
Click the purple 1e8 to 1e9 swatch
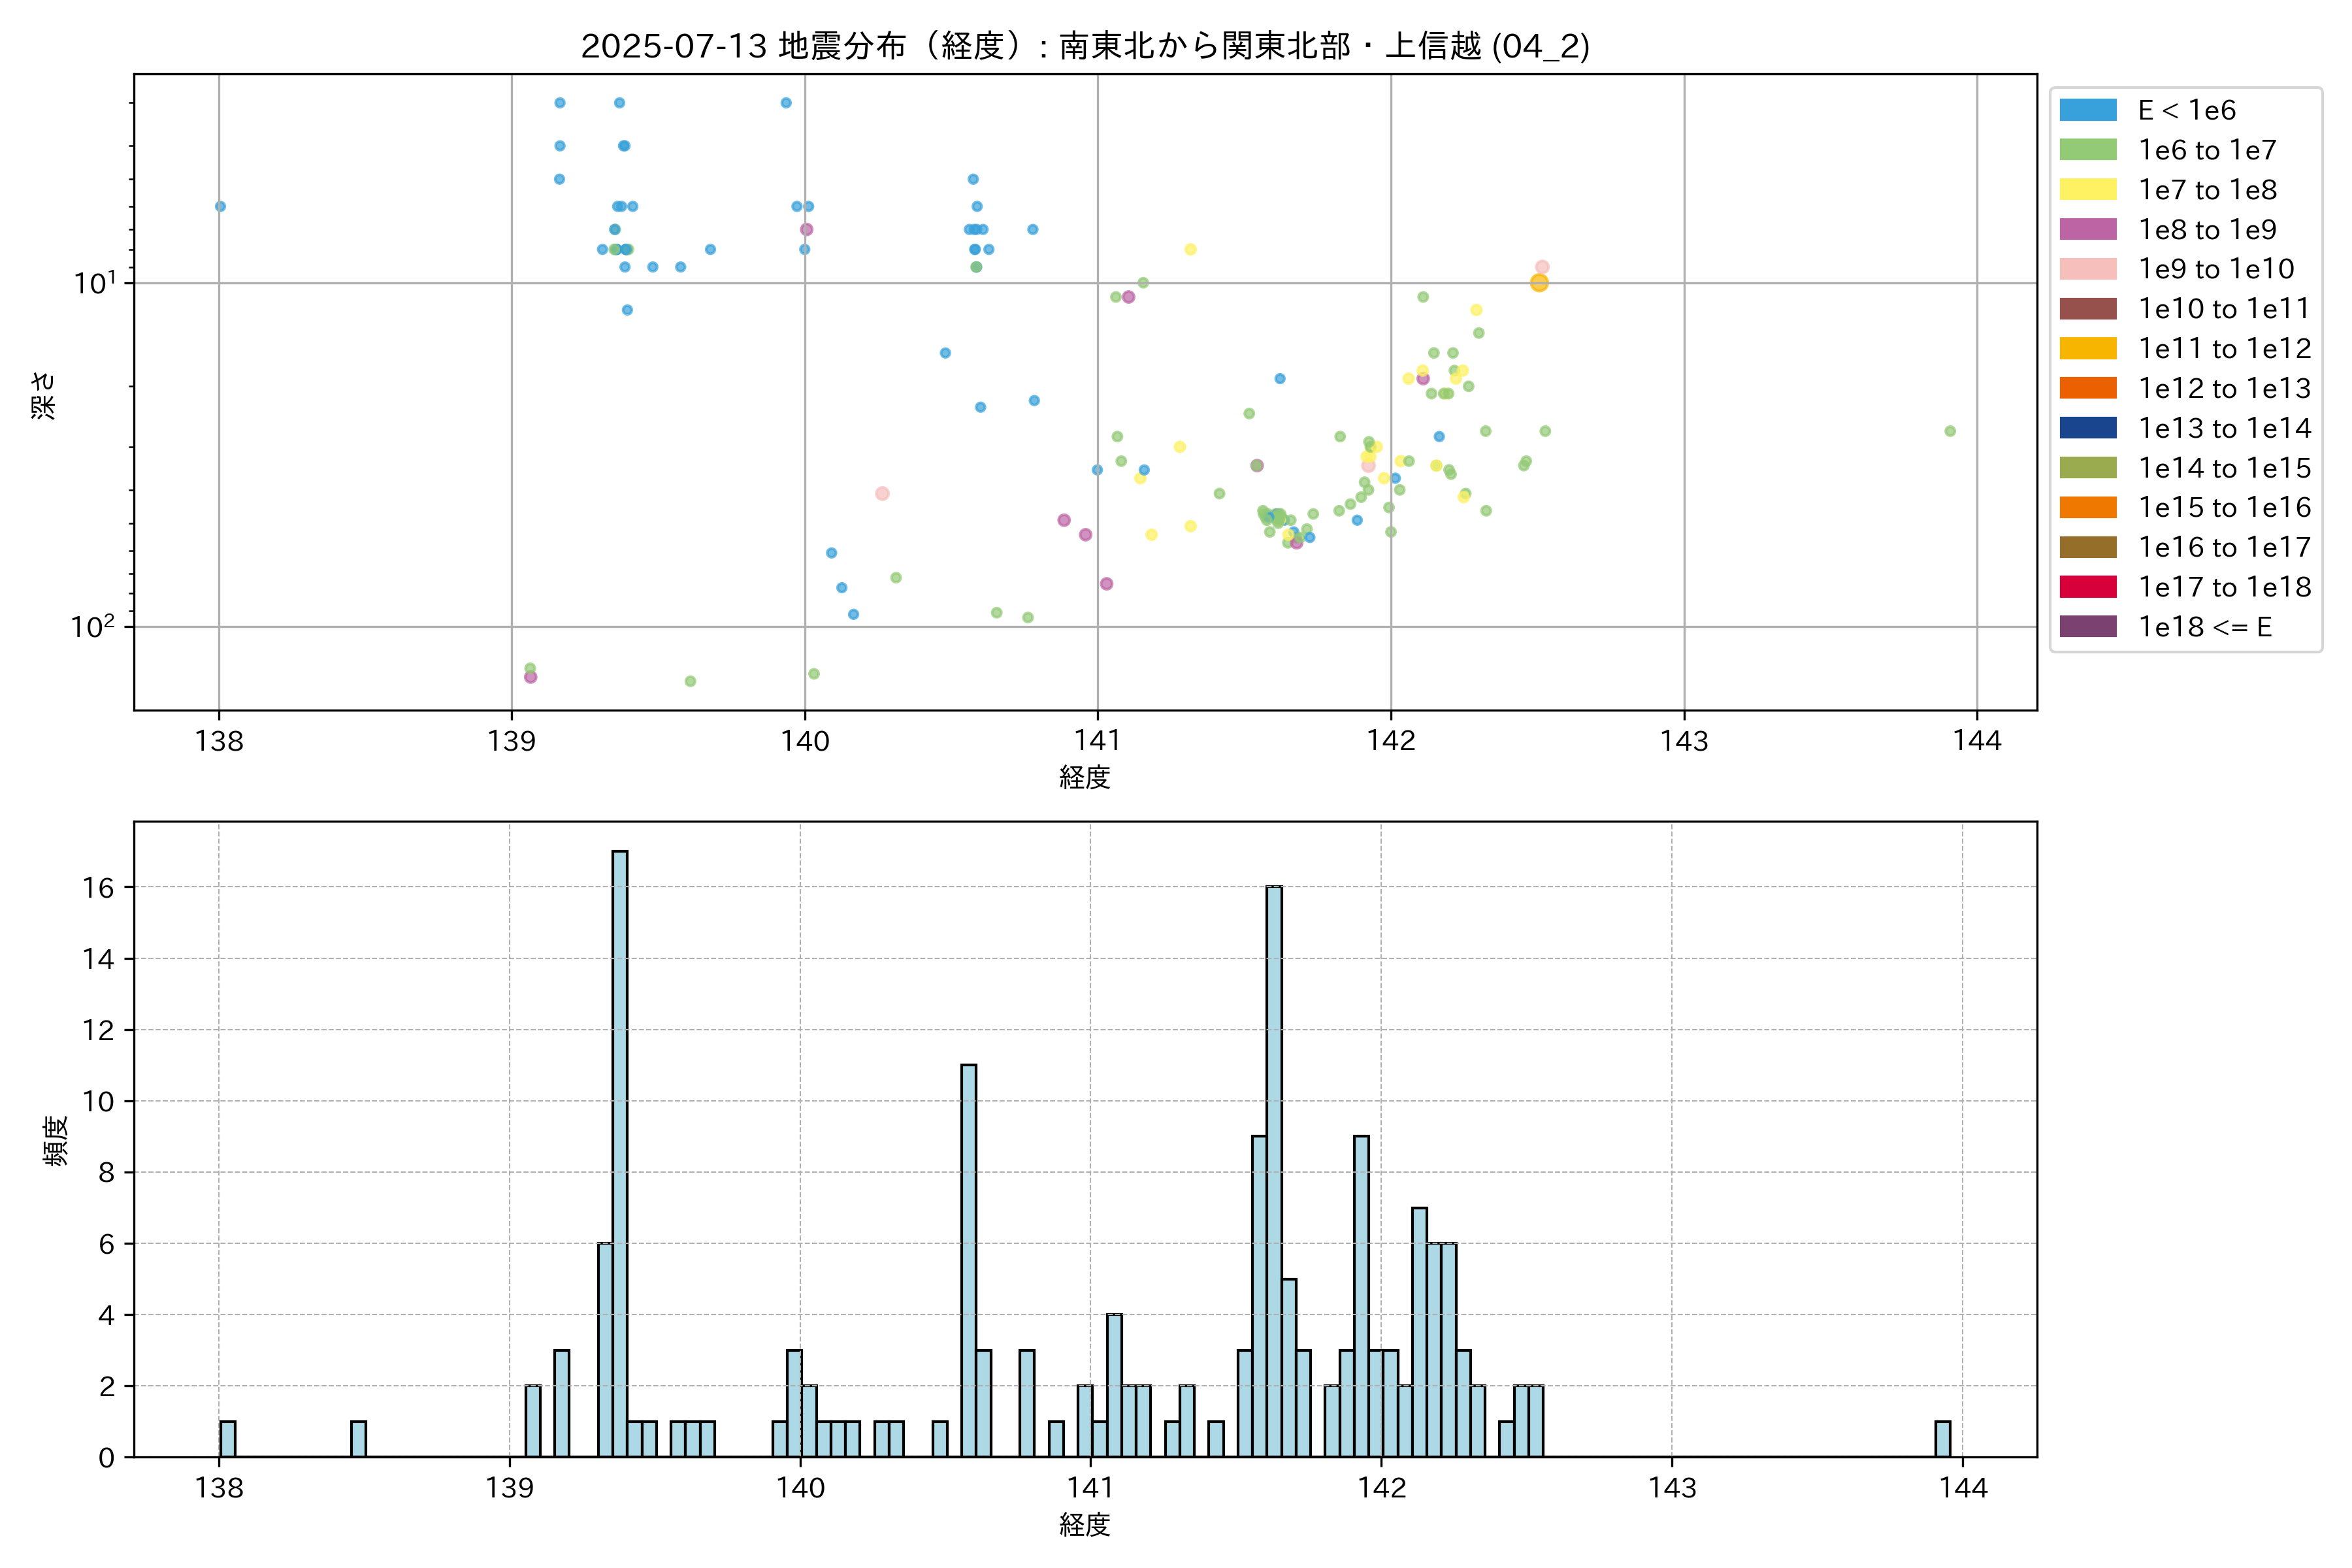pos(2087,229)
